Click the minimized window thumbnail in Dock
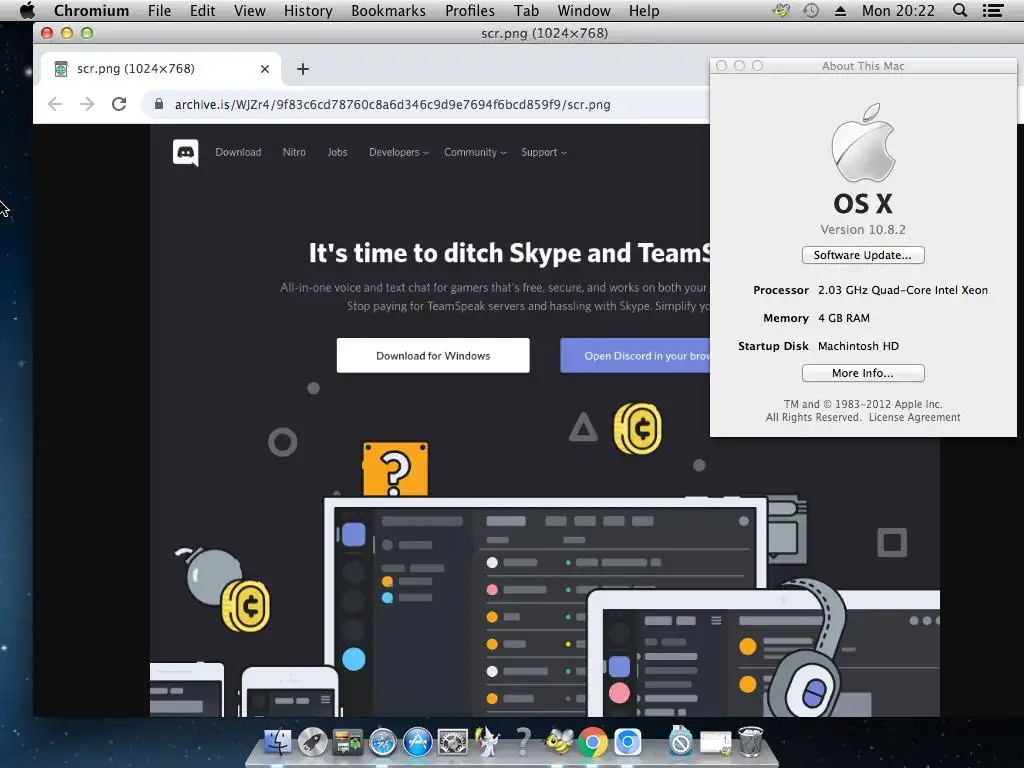 point(716,743)
